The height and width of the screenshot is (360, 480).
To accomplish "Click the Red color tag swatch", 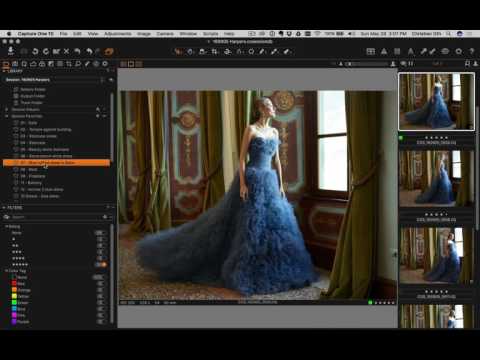I will (14, 283).
